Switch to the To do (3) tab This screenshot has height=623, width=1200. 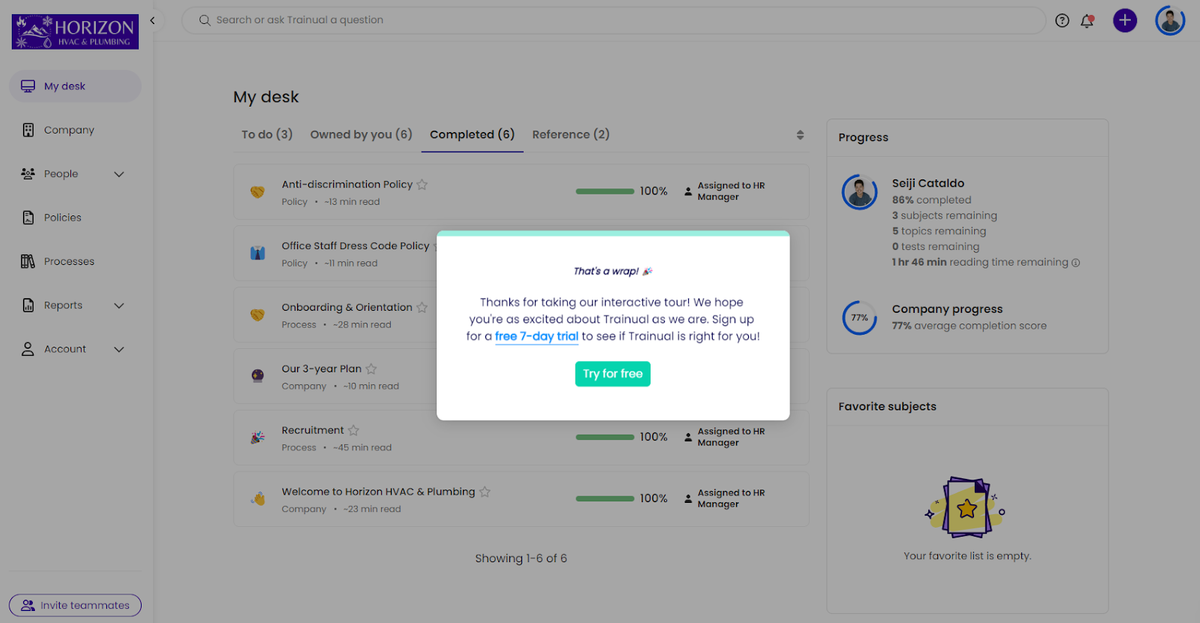[267, 134]
